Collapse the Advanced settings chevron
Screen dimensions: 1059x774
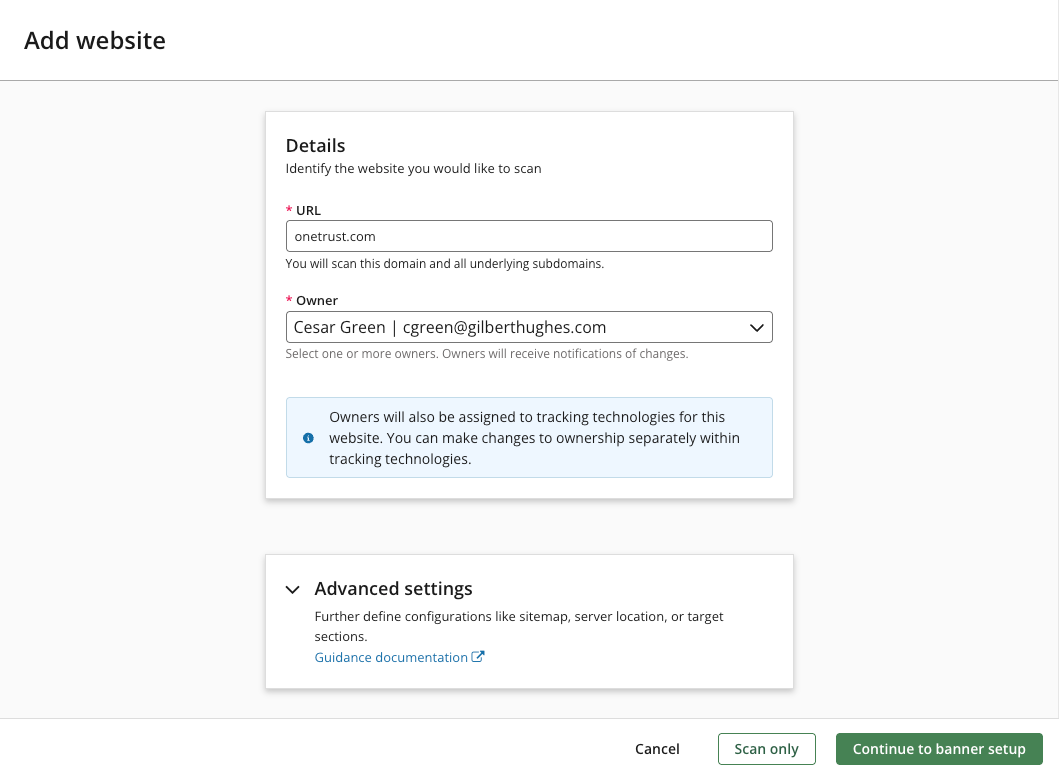pos(292,590)
